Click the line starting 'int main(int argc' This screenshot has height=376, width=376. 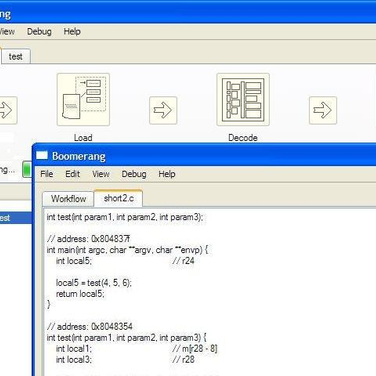coord(127,250)
